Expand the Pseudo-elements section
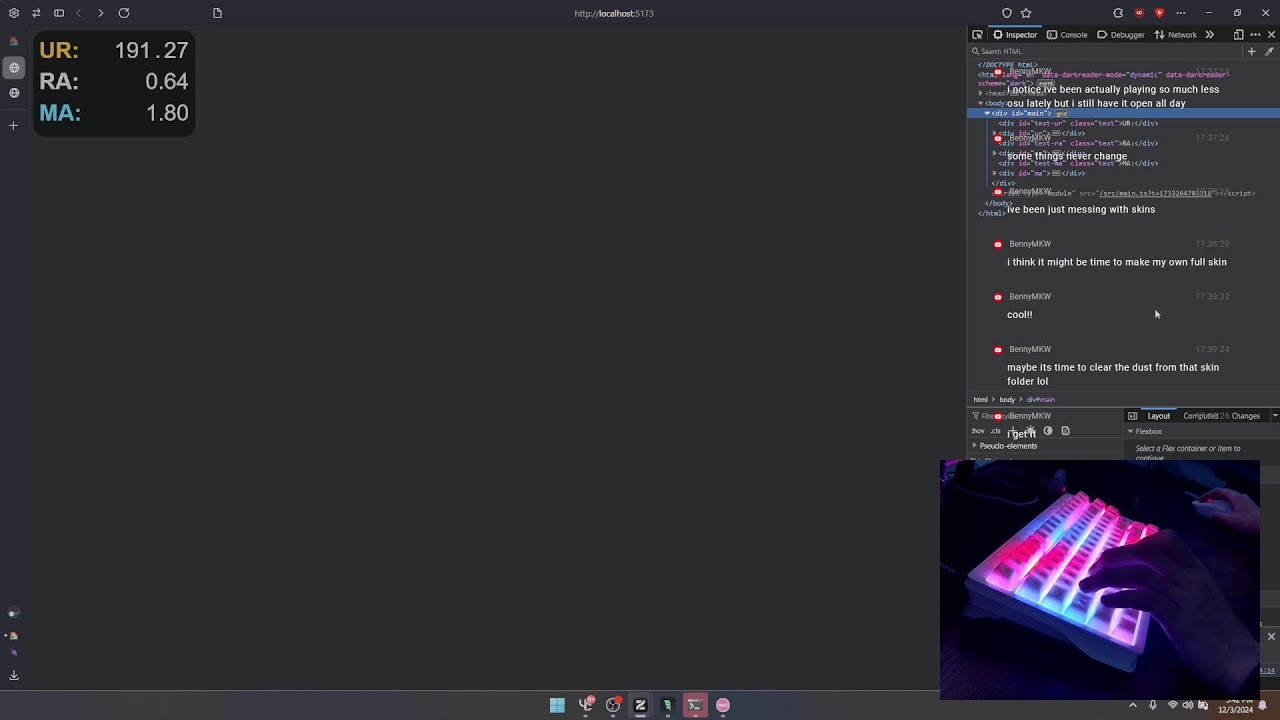Screen dimensions: 1280x720 (975, 446)
